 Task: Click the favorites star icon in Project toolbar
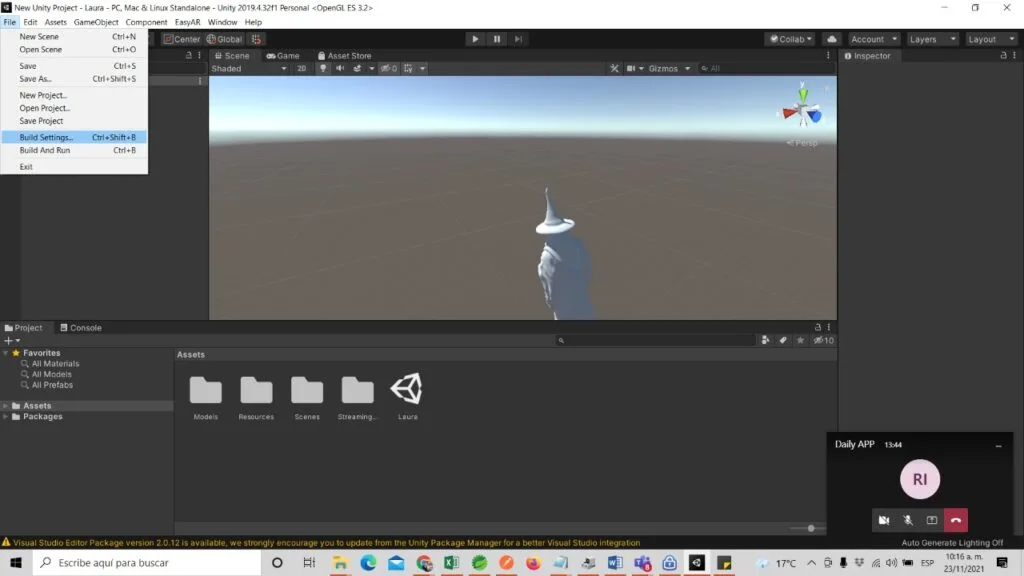pyautogui.click(x=800, y=340)
